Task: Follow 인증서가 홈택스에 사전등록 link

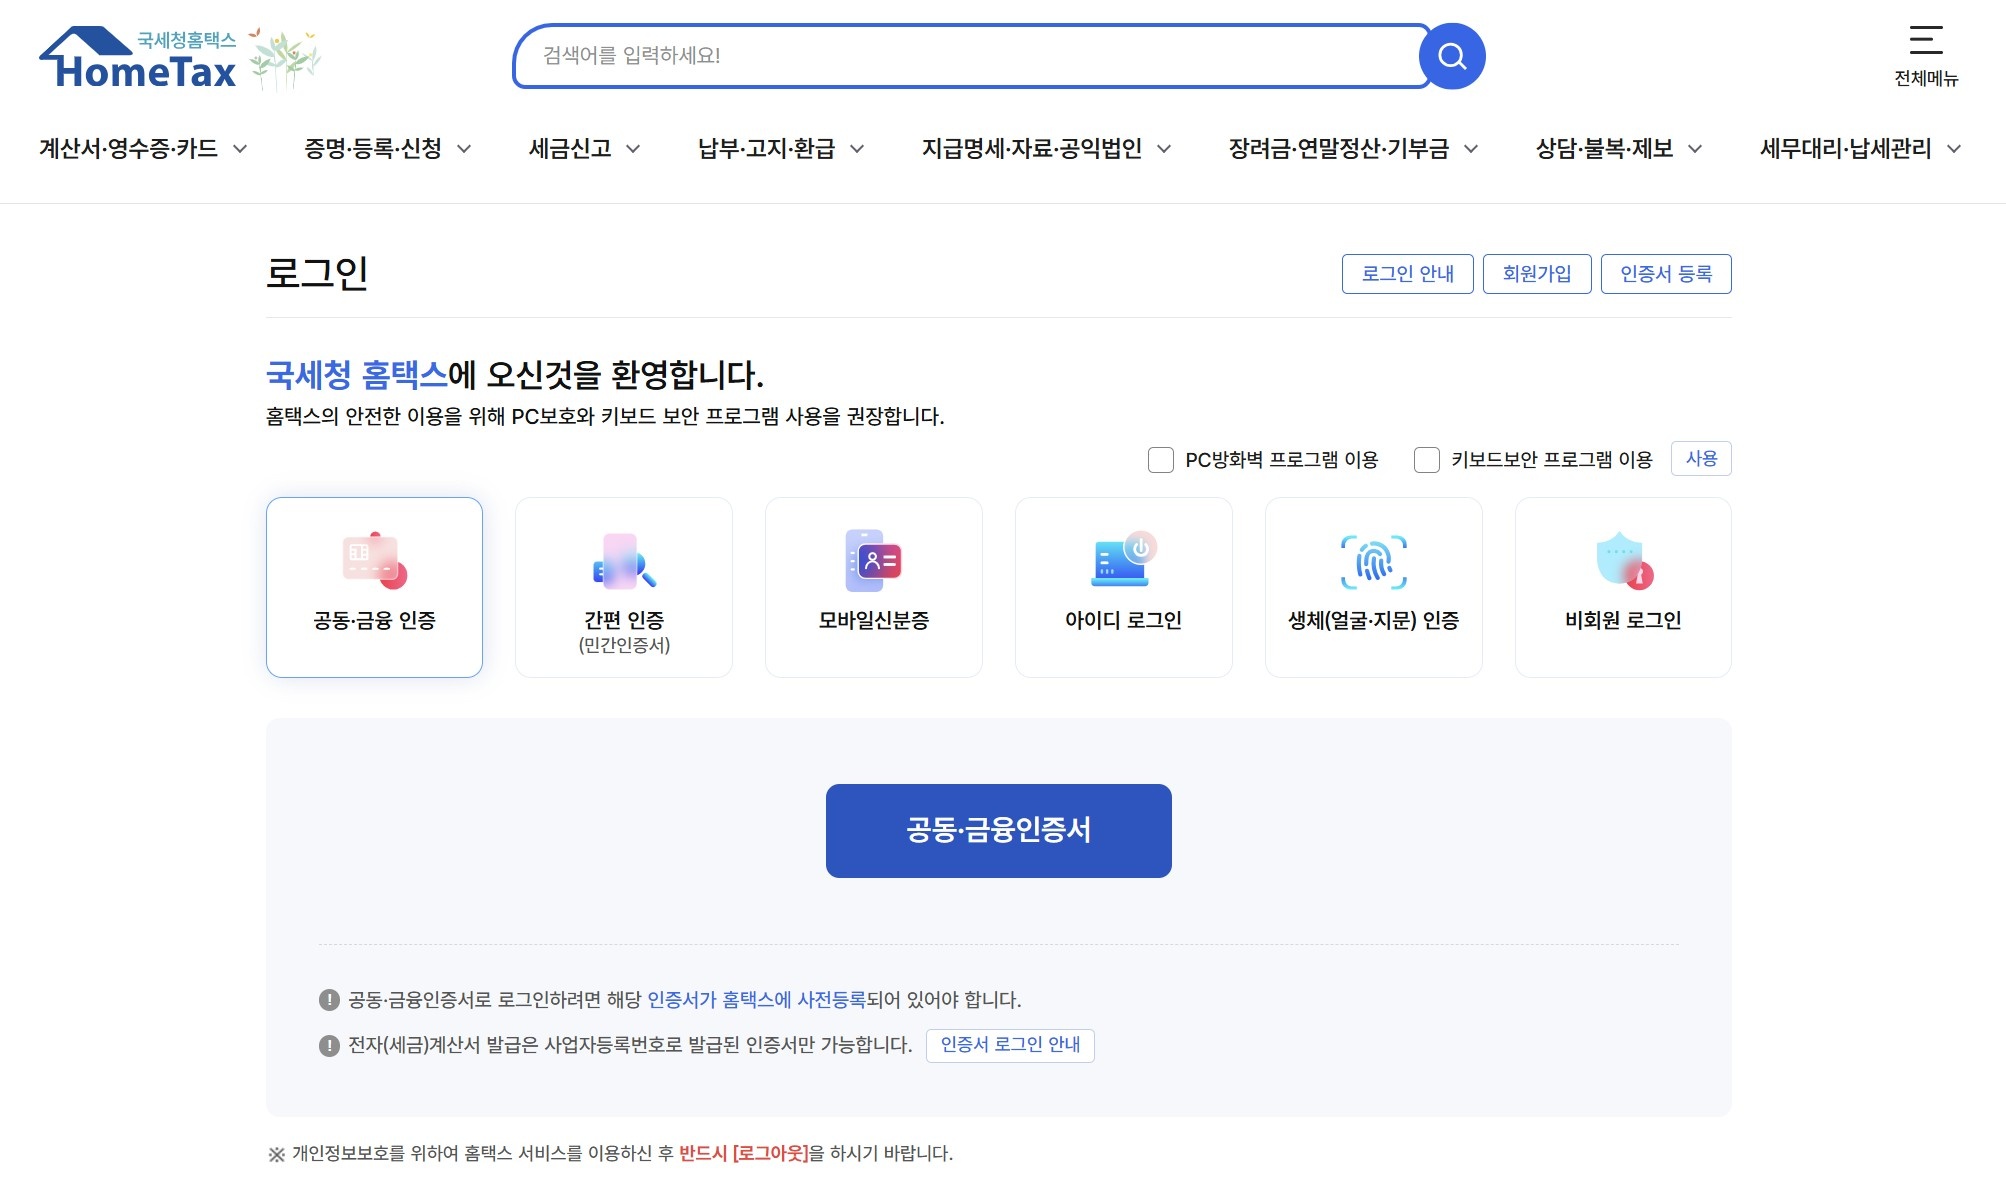Action: coord(756,1000)
